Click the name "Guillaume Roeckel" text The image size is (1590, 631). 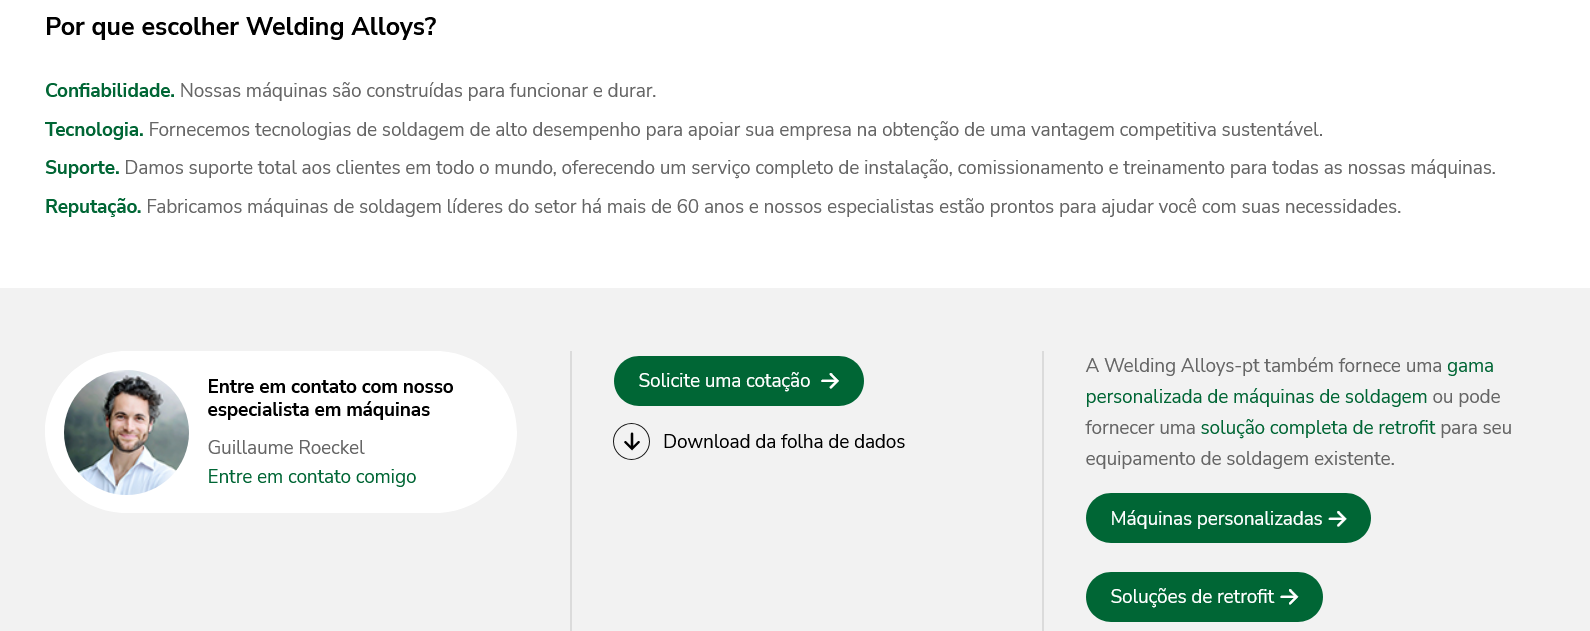[x=286, y=448]
